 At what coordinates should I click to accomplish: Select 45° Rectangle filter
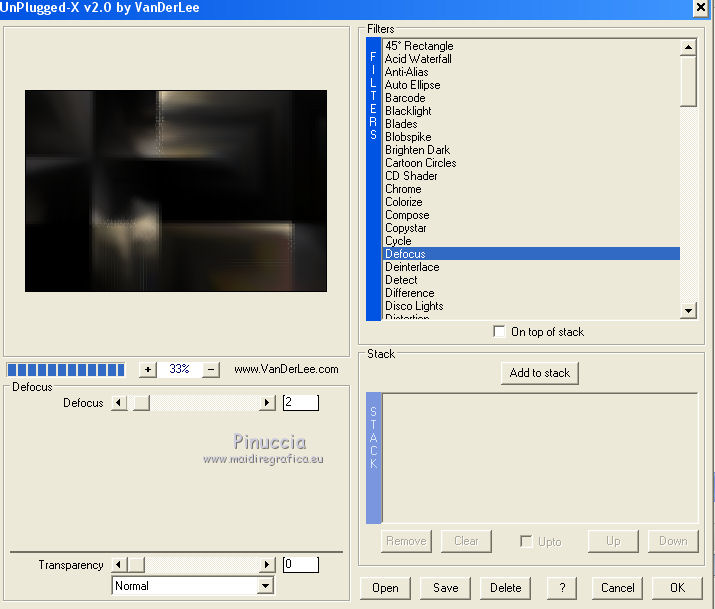coord(531,46)
